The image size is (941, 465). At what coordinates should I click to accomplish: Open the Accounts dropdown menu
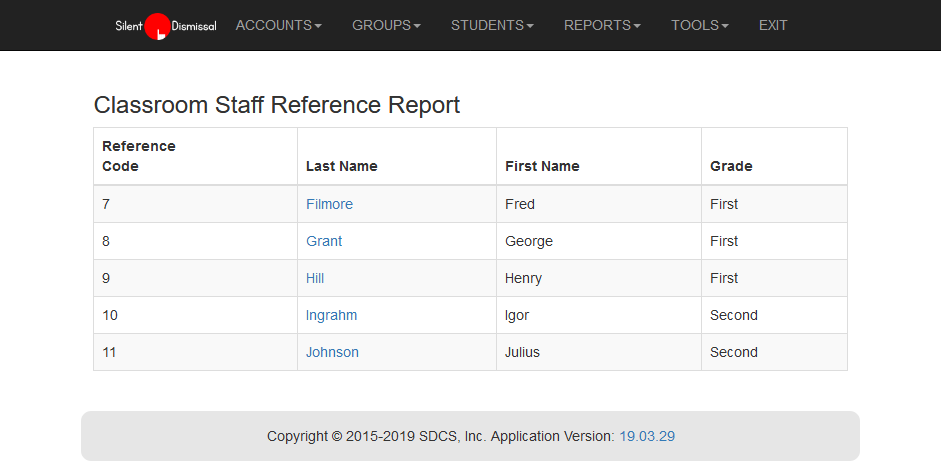coord(278,26)
